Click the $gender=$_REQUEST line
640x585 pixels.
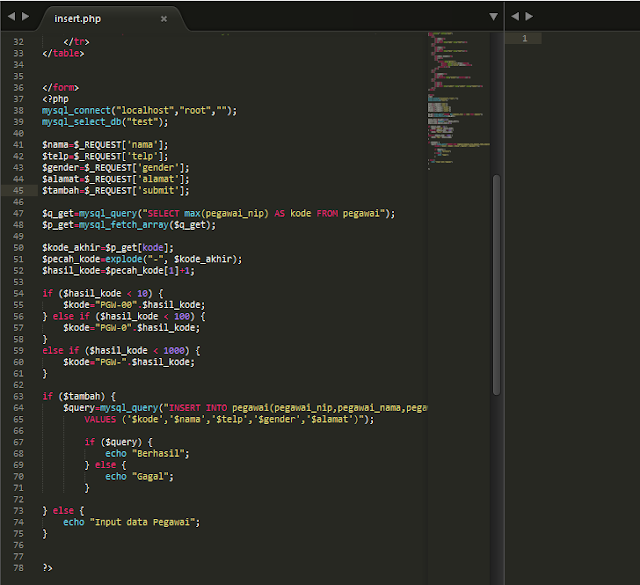116,168
